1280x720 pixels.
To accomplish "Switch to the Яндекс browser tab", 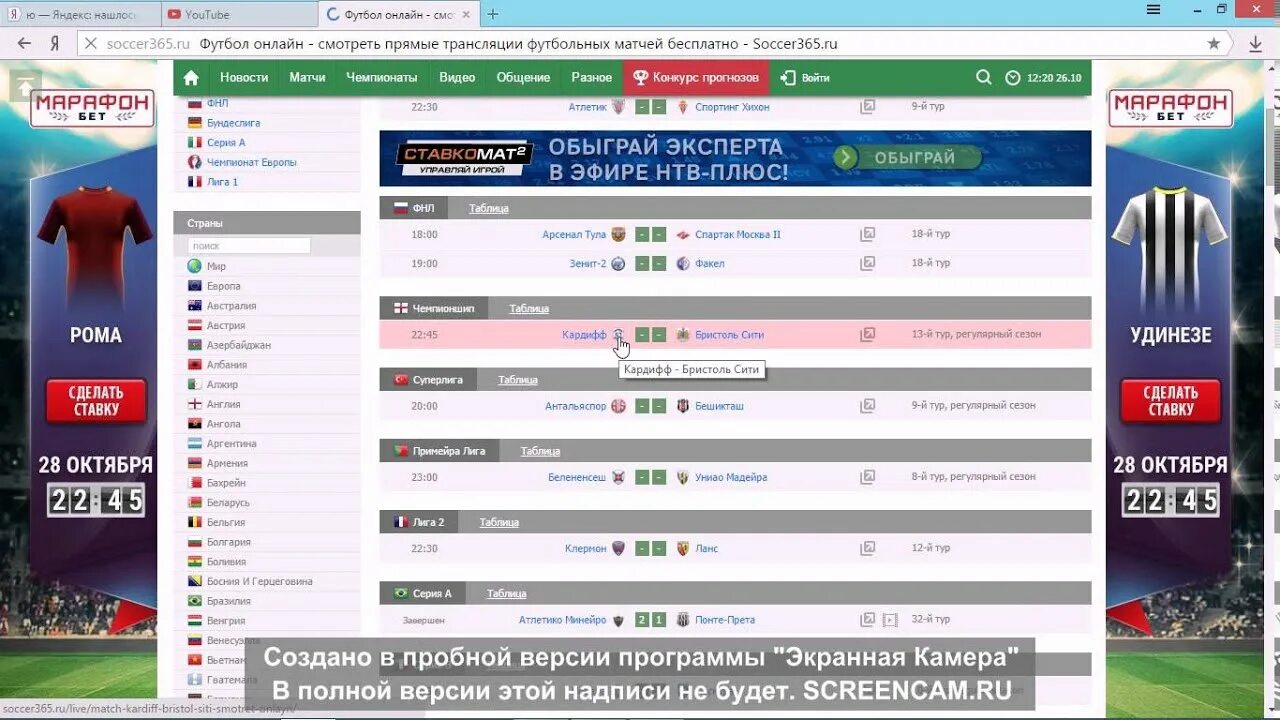I will click(81, 14).
